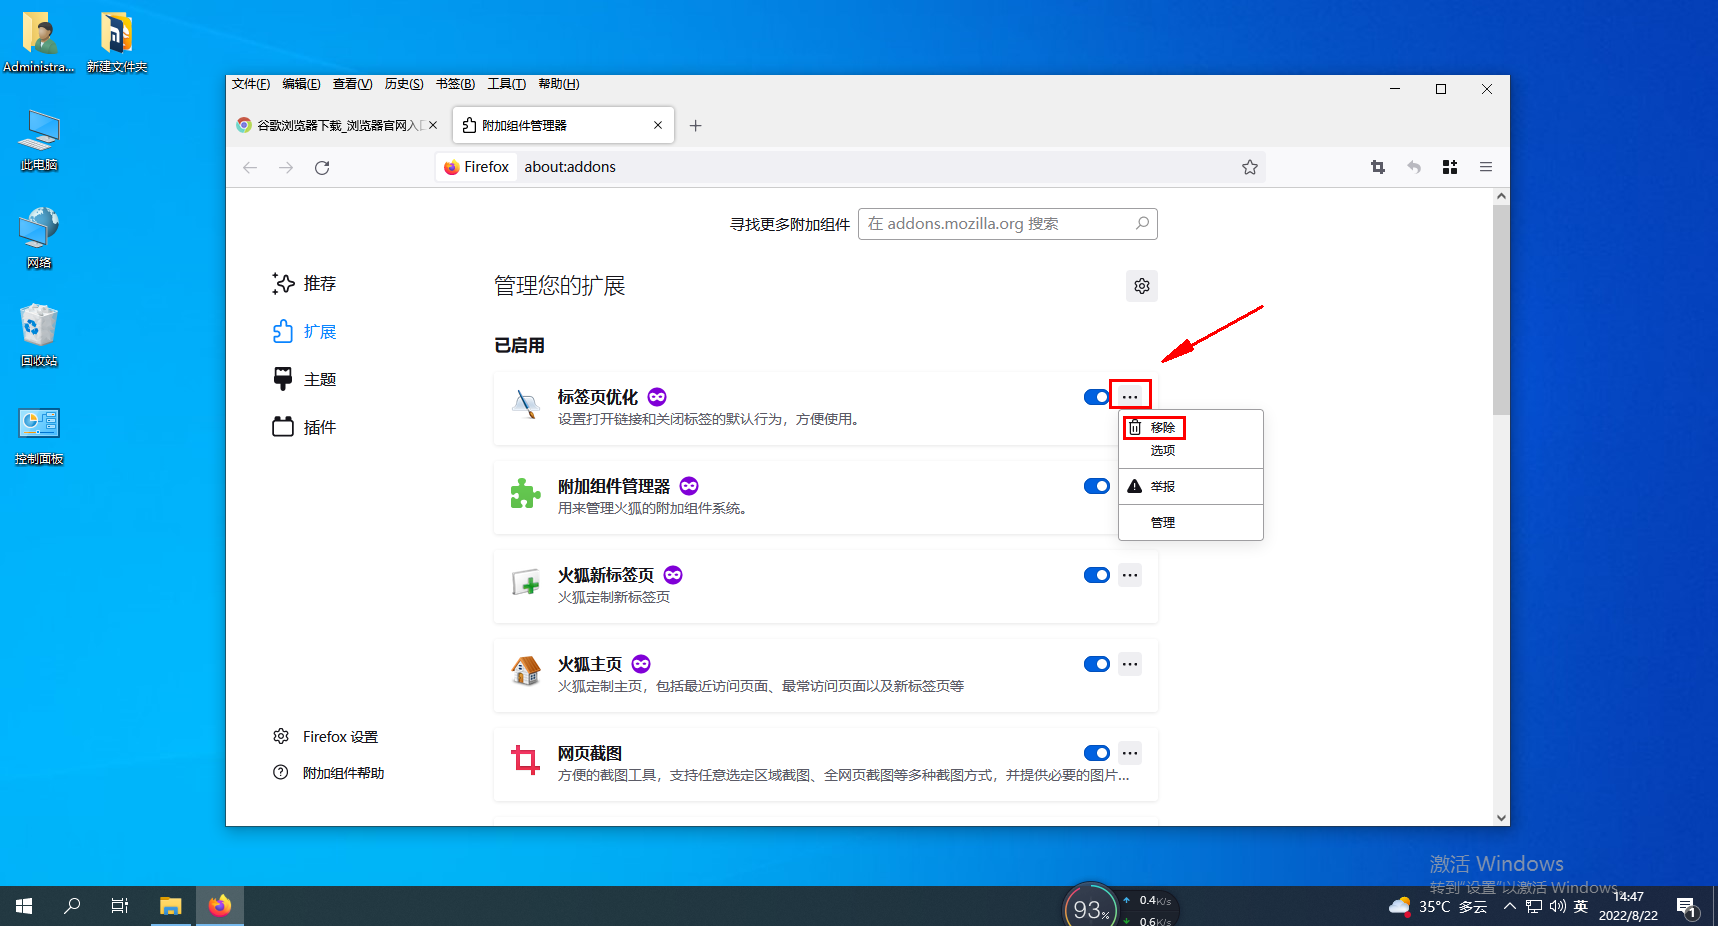Click the recommended badge next to 火狐新标签页
Viewport: 1718px width, 926px height.
point(673,575)
